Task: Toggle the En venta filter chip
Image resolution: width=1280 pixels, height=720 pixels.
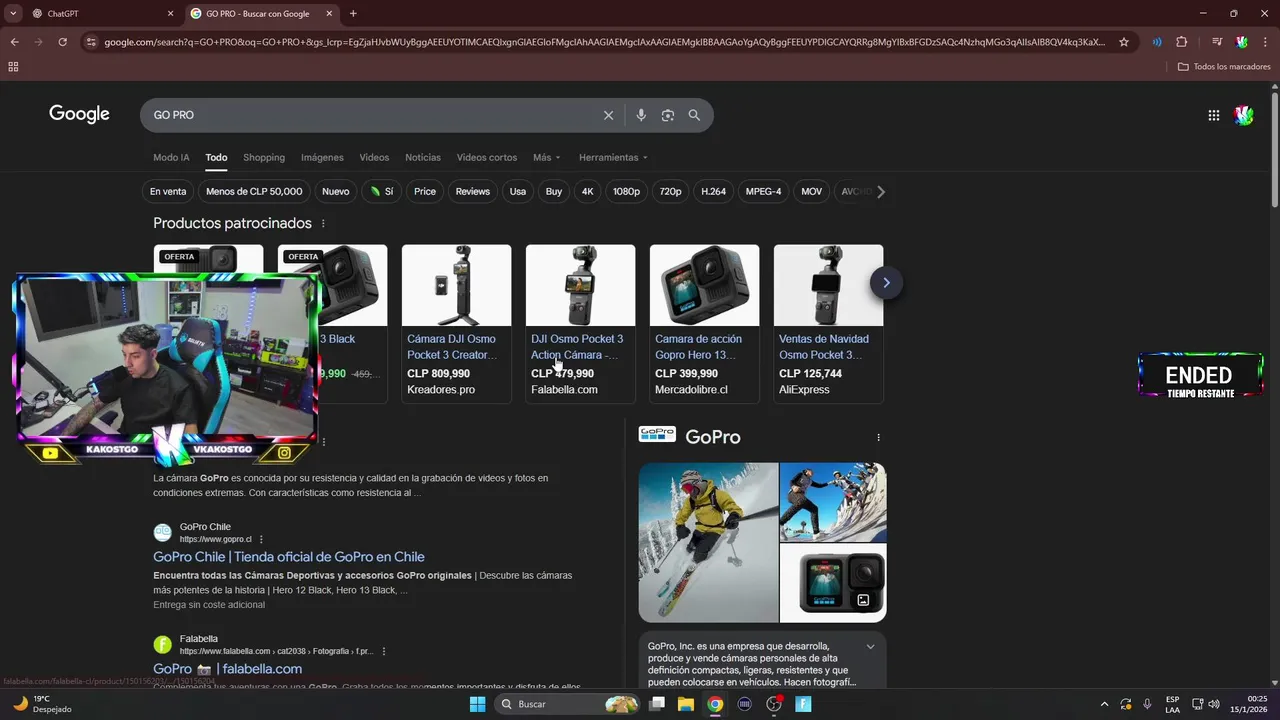Action: tap(168, 191)
